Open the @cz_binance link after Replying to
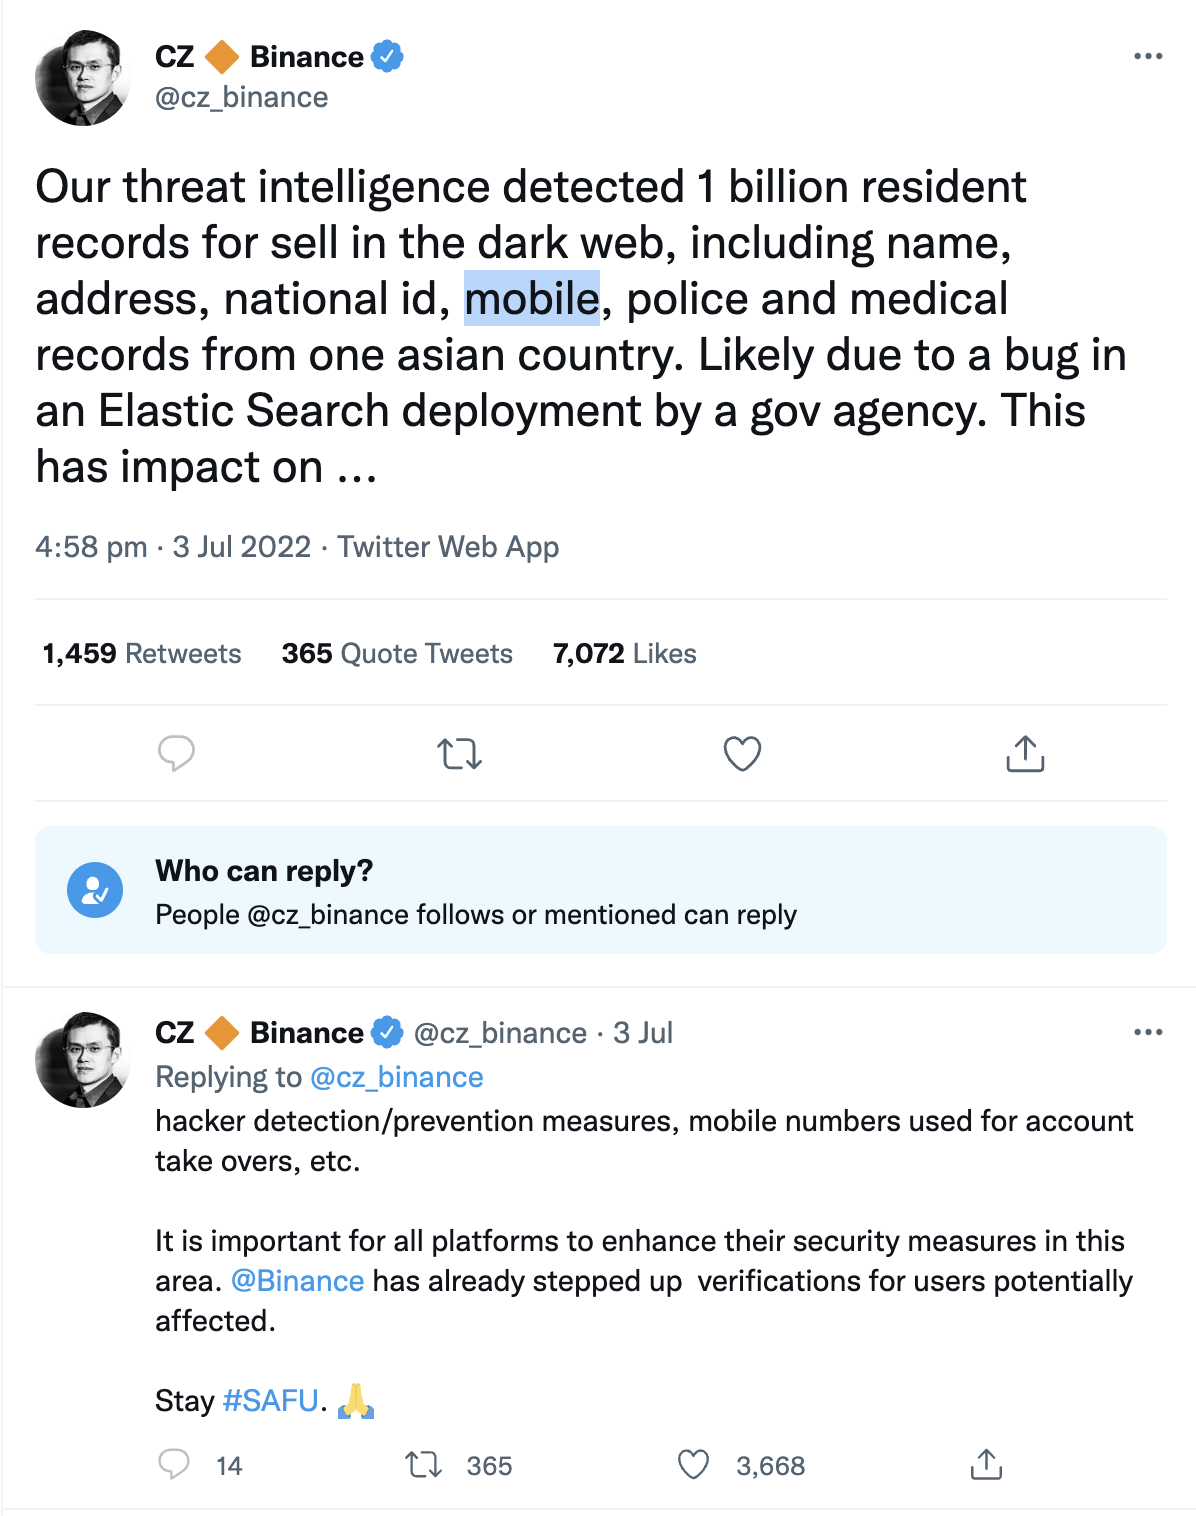 (397, 1077)
